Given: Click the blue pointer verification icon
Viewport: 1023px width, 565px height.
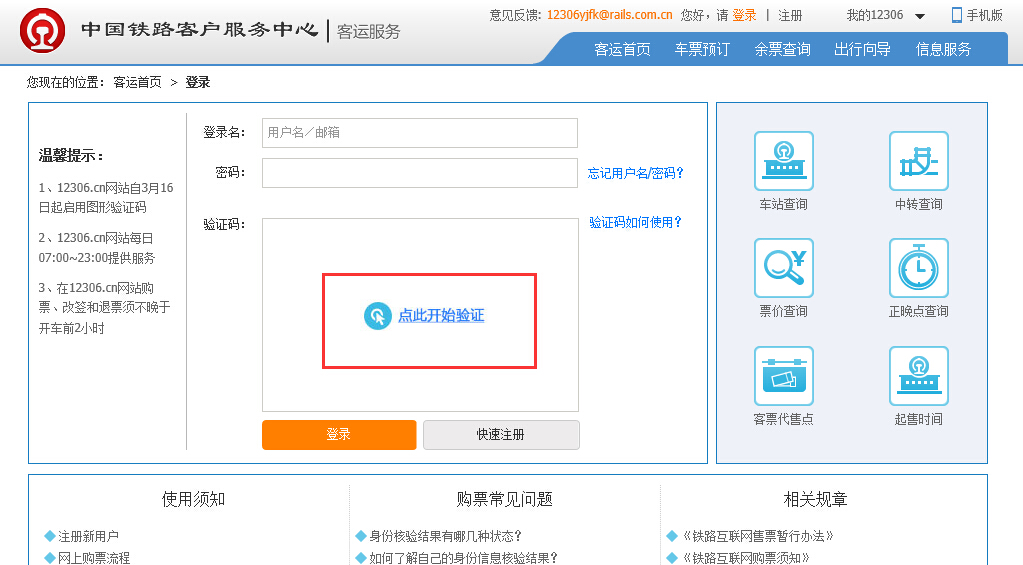Looking at the screenshot, I should (x=377, y=316).
